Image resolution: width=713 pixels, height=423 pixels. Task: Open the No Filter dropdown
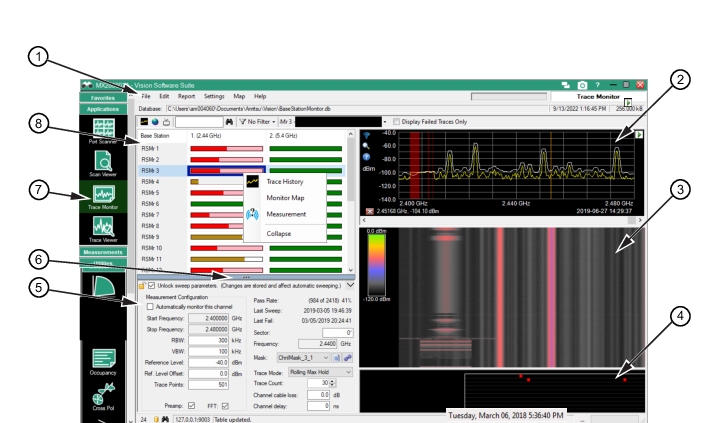pyautogui.click(x=258, y=121)
